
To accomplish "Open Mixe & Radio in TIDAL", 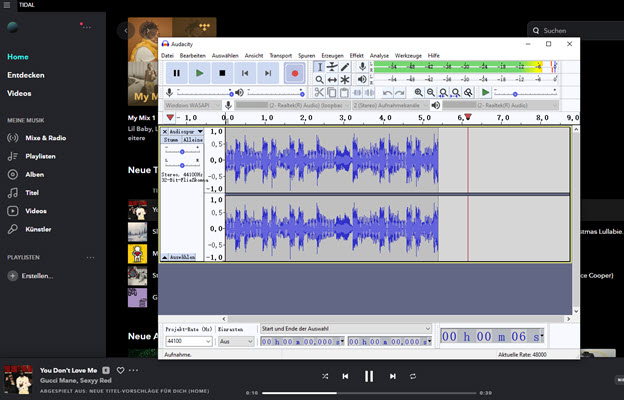I will 37,138.
